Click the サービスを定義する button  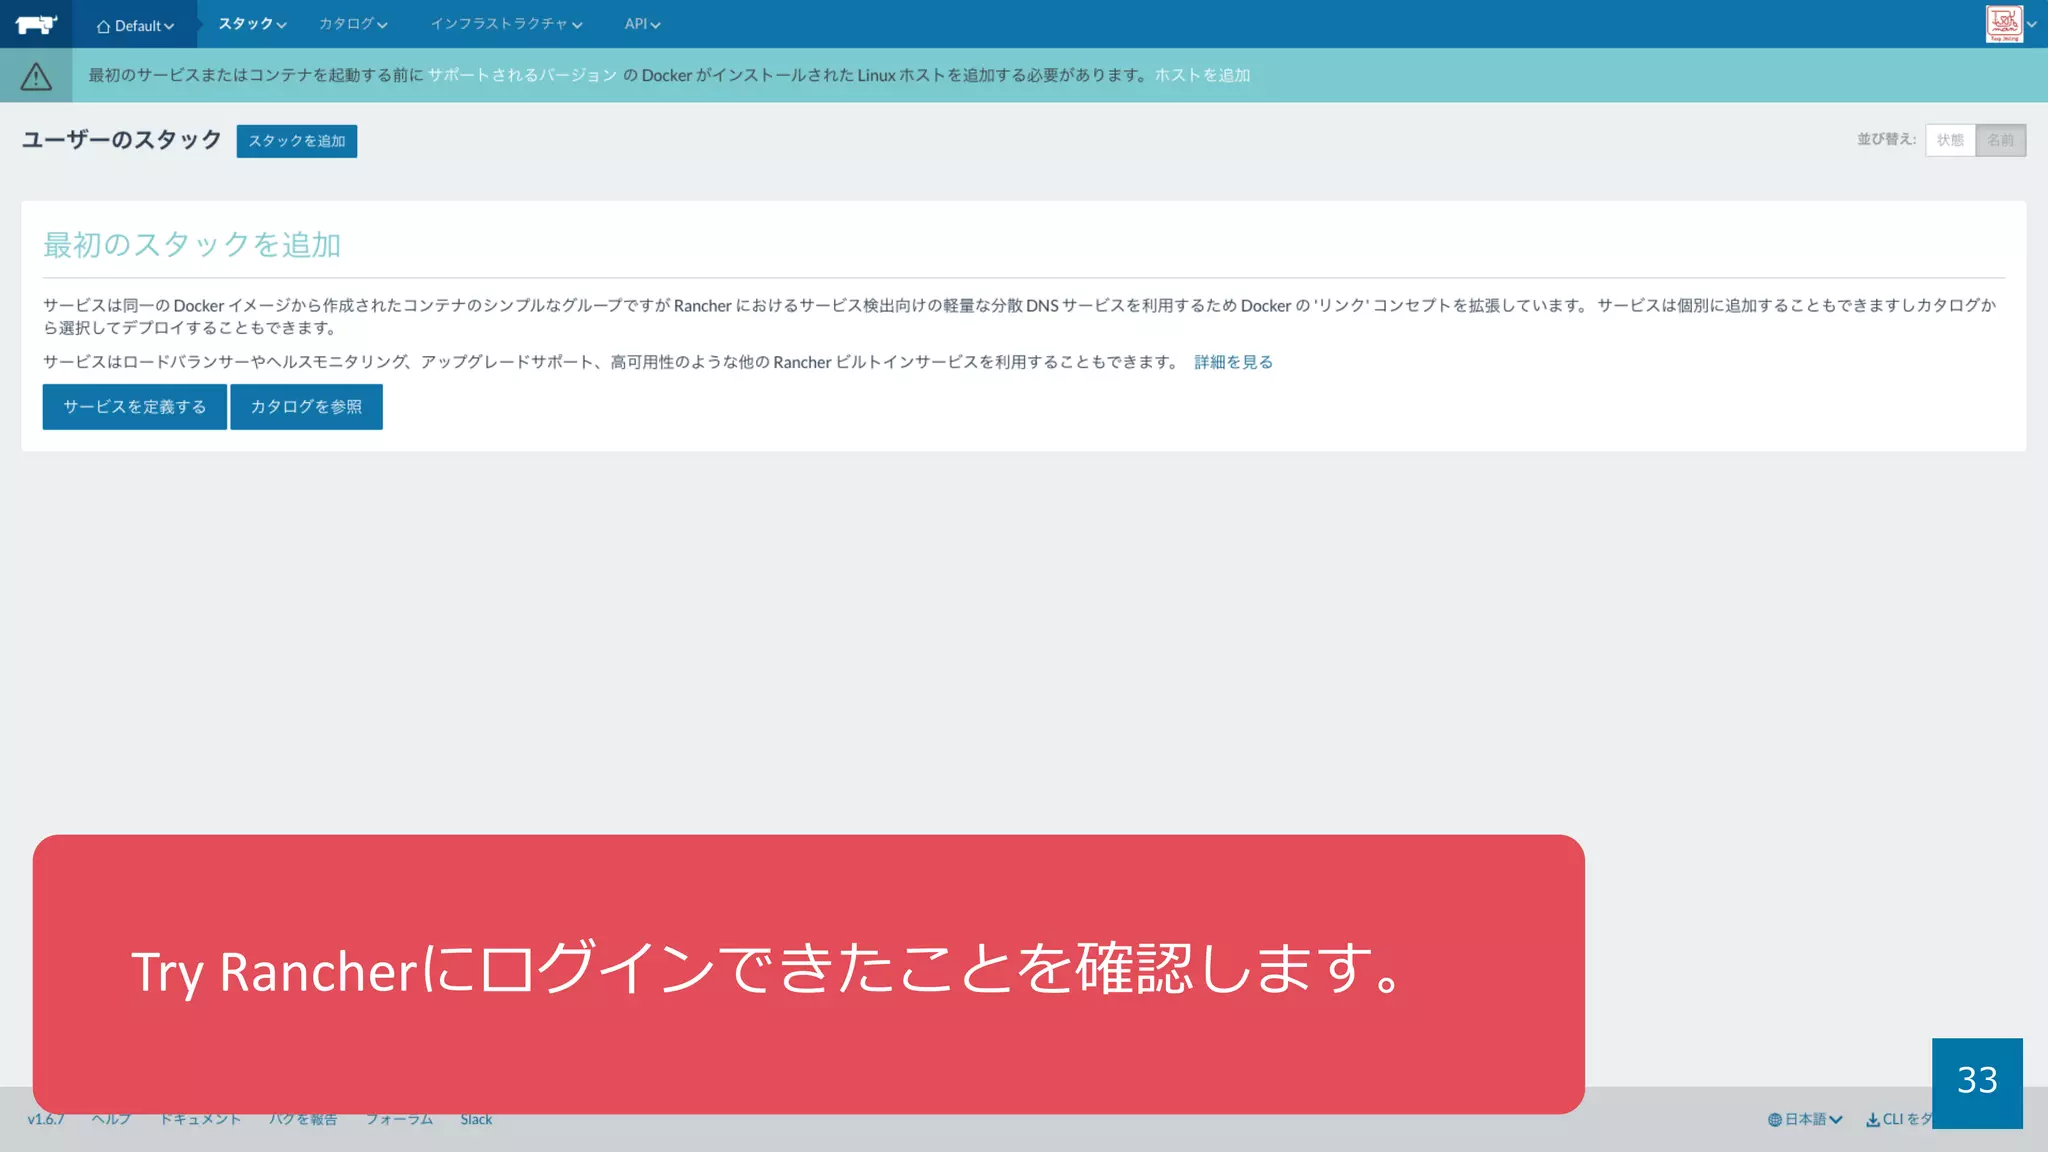[135, 407]
